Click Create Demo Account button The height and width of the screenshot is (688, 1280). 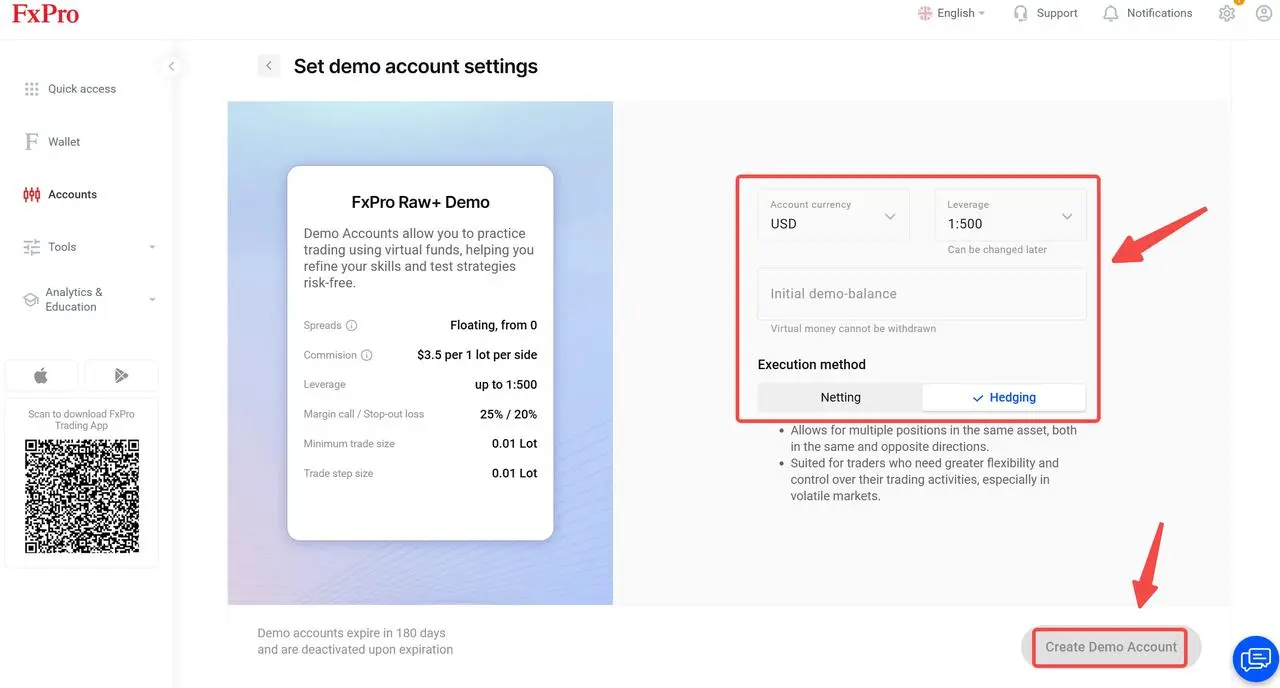1111,647
